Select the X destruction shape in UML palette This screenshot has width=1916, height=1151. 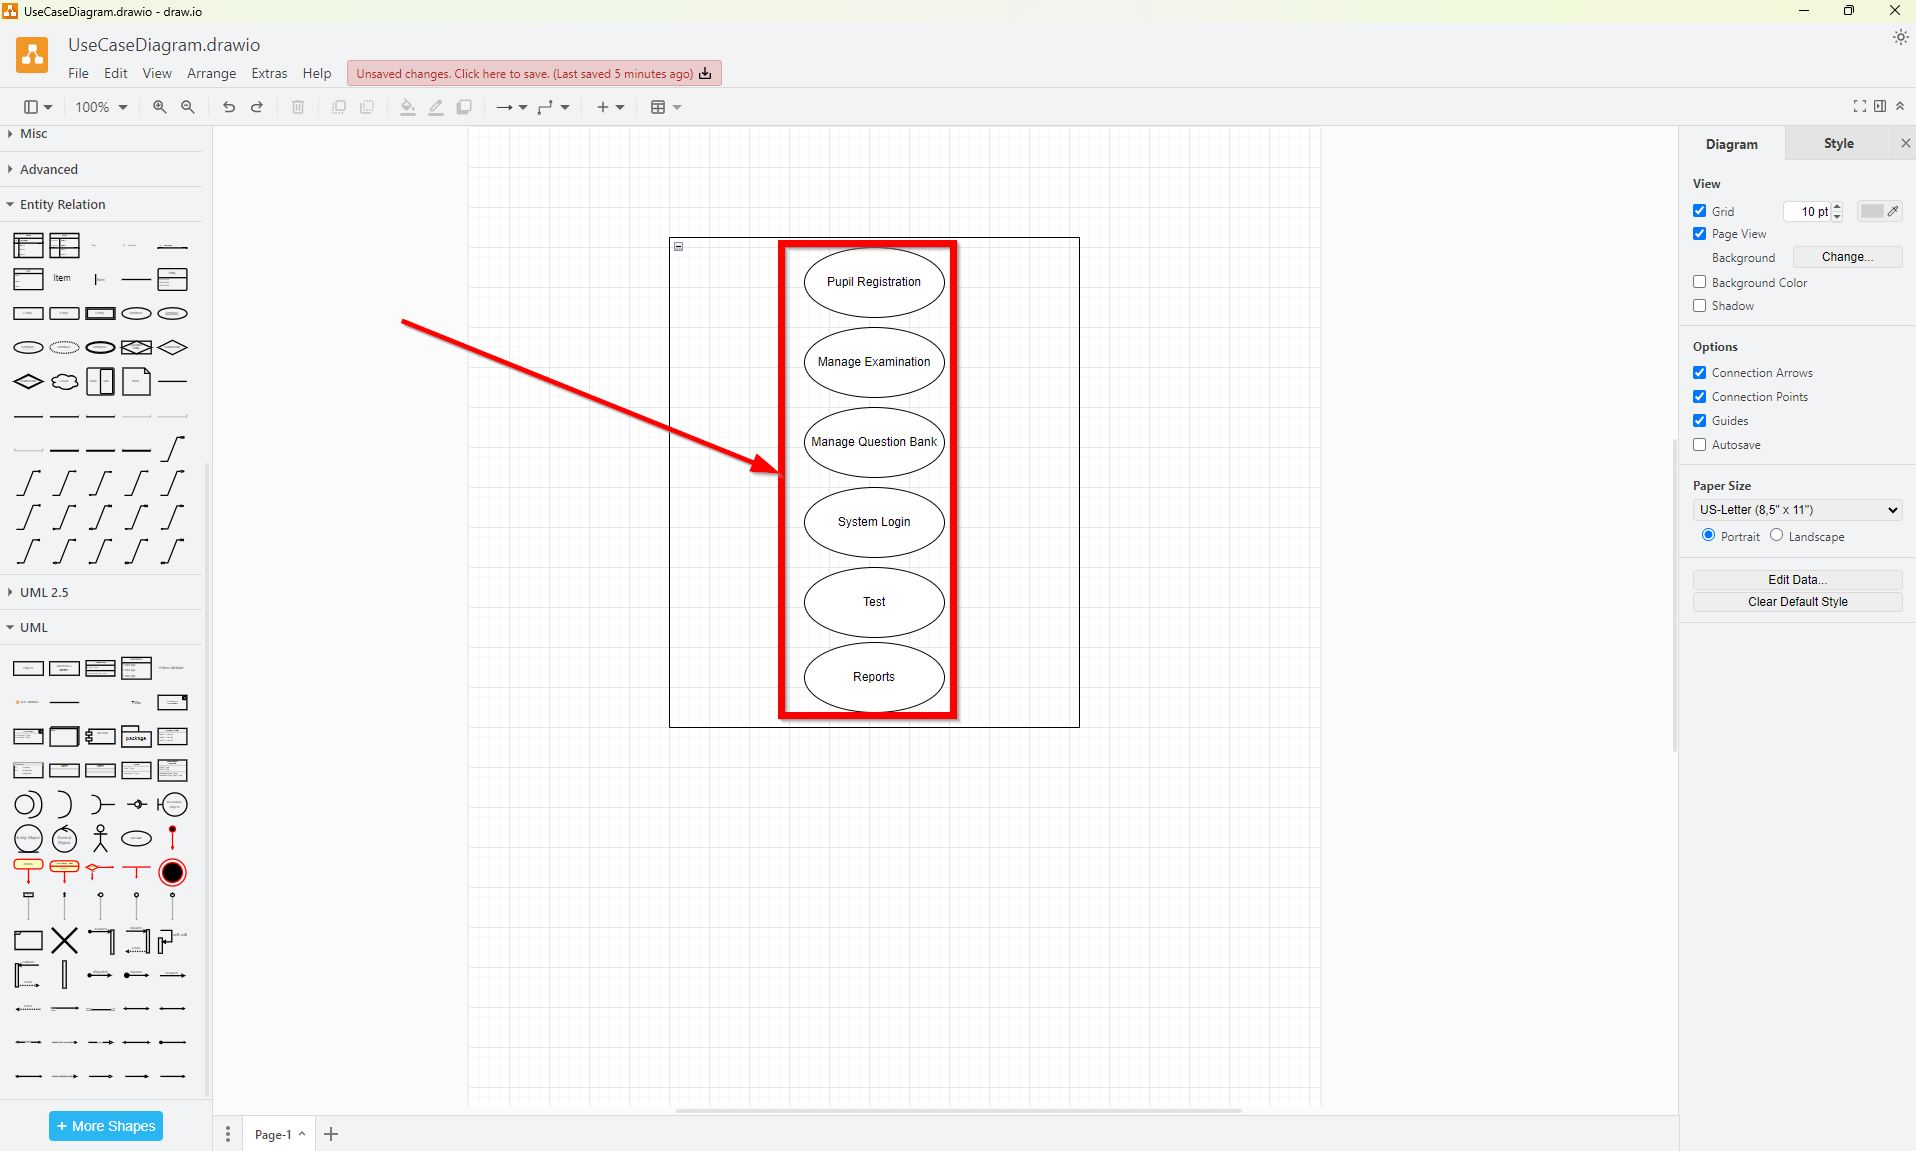(x=64, y=939)
